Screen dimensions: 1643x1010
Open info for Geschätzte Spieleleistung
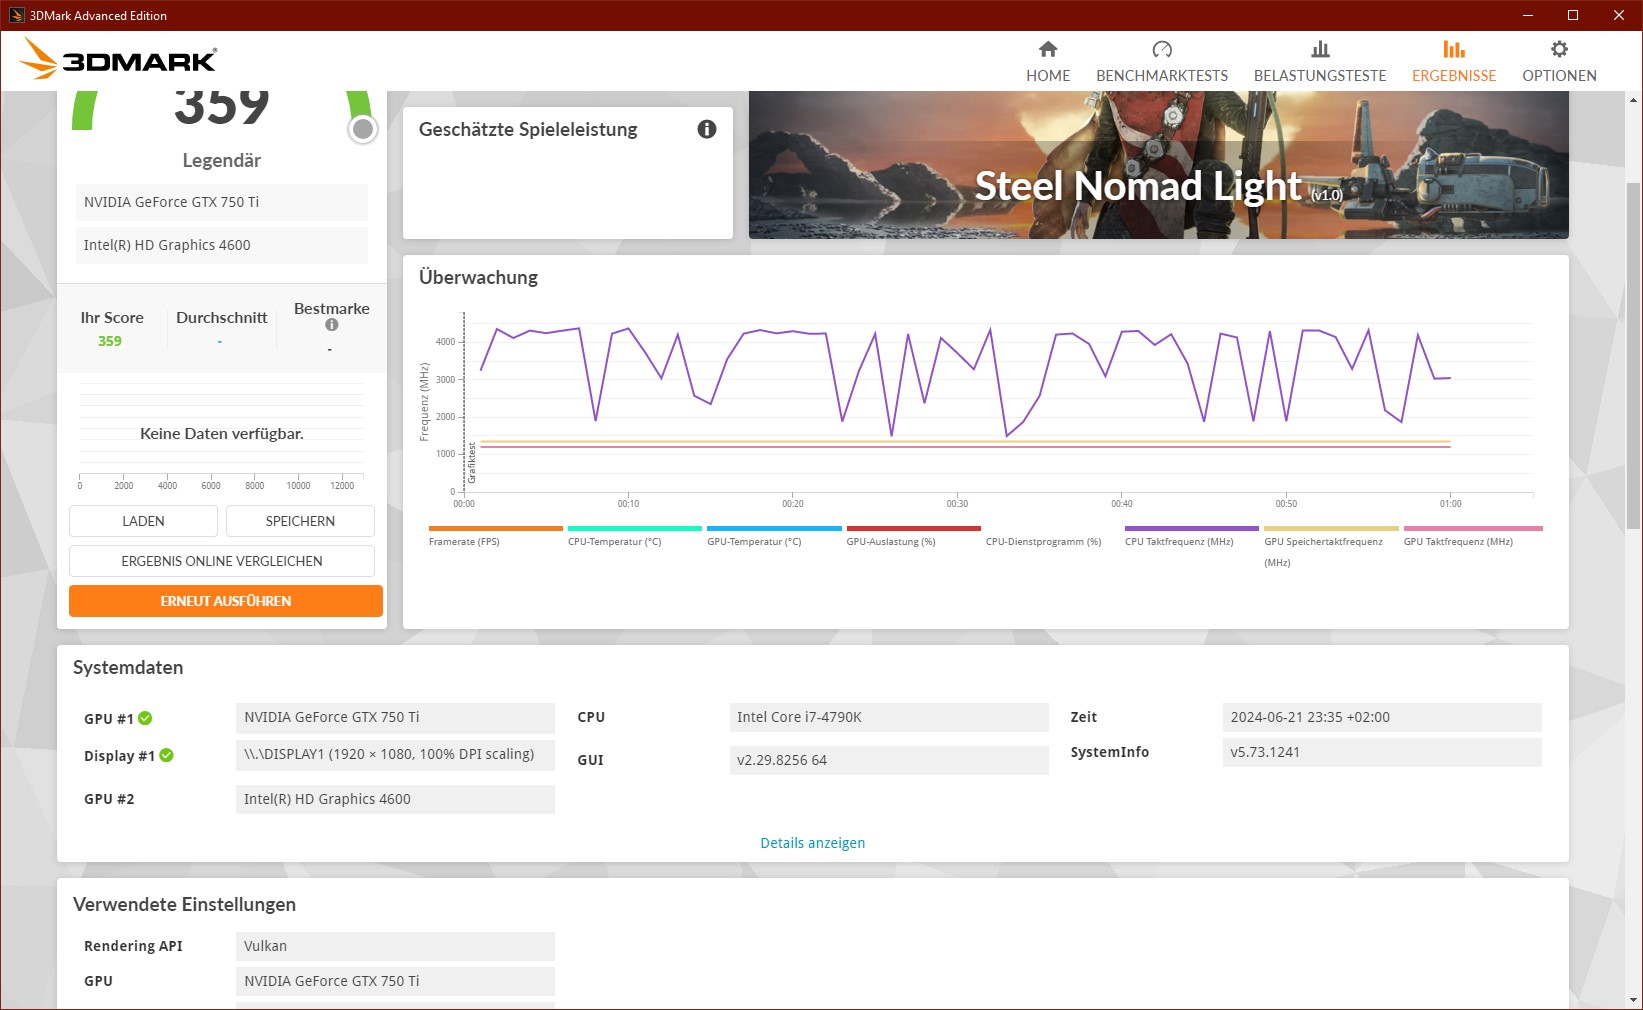[x=707, y=129]
